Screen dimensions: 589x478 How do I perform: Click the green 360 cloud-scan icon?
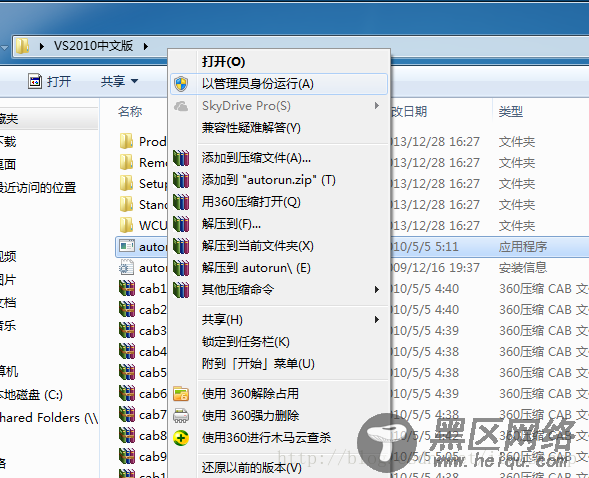pos(181,438)
